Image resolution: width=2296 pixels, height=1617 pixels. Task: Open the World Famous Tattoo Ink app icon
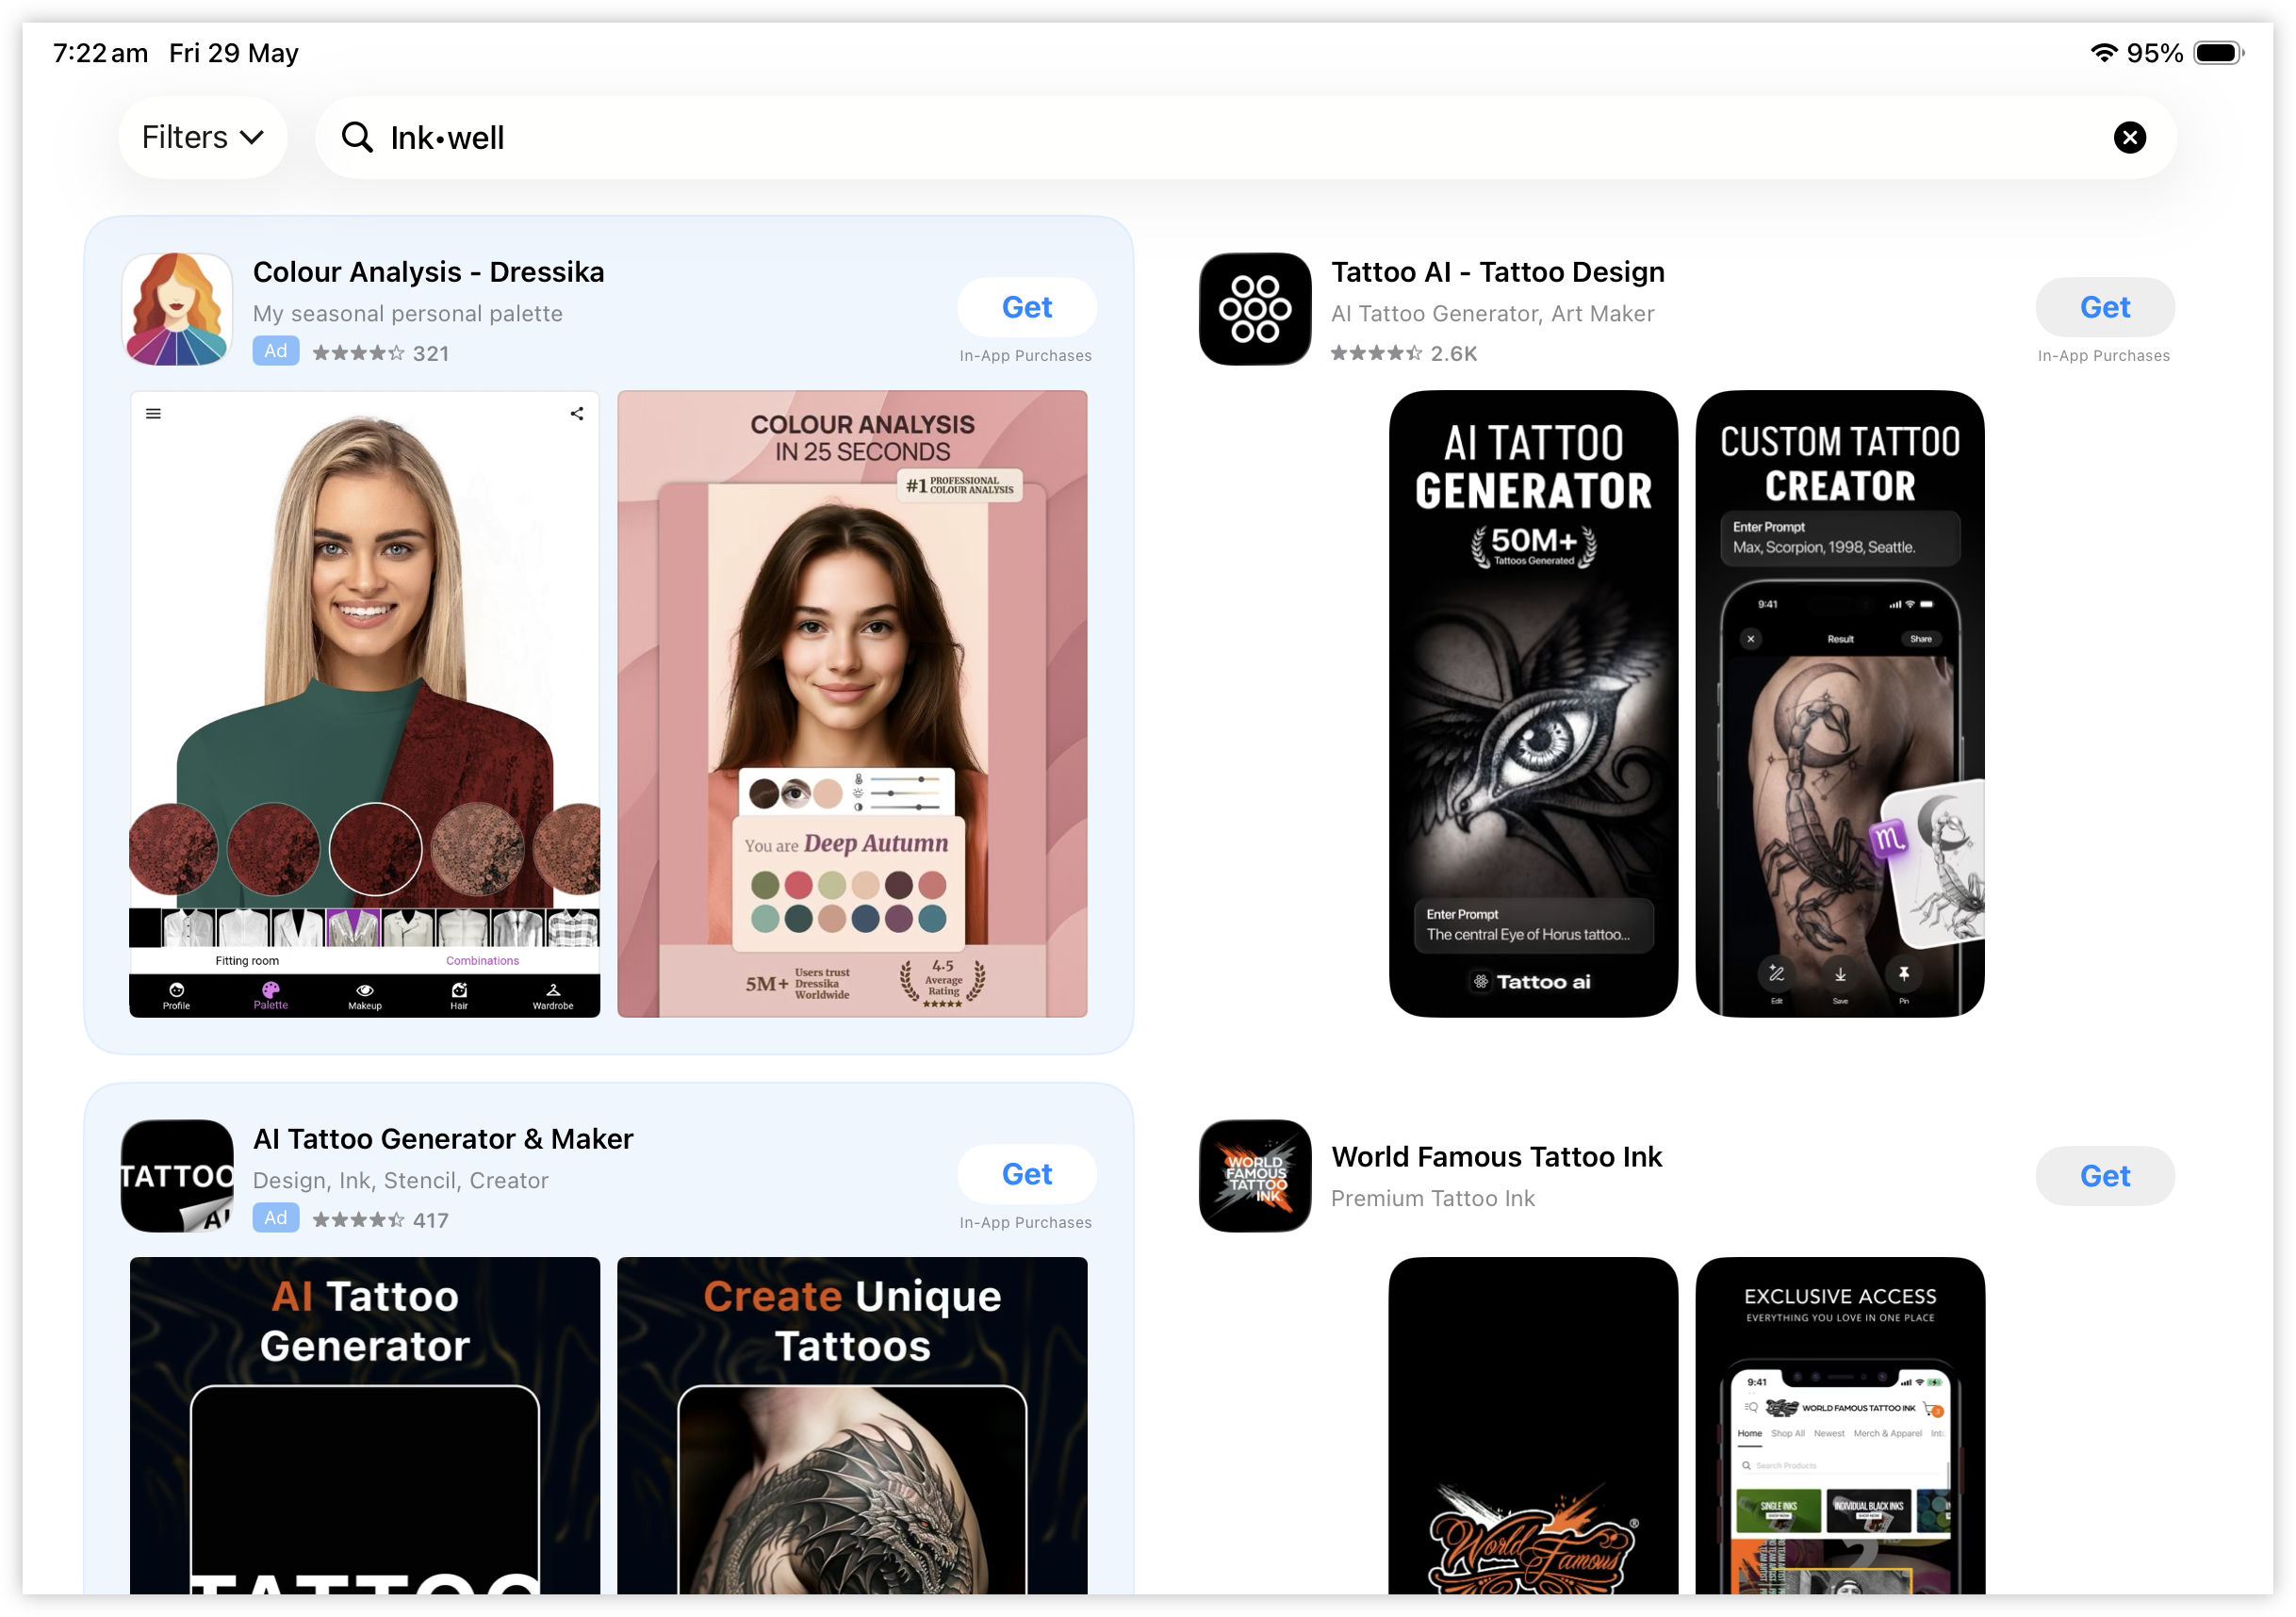click(1255, 1176)
